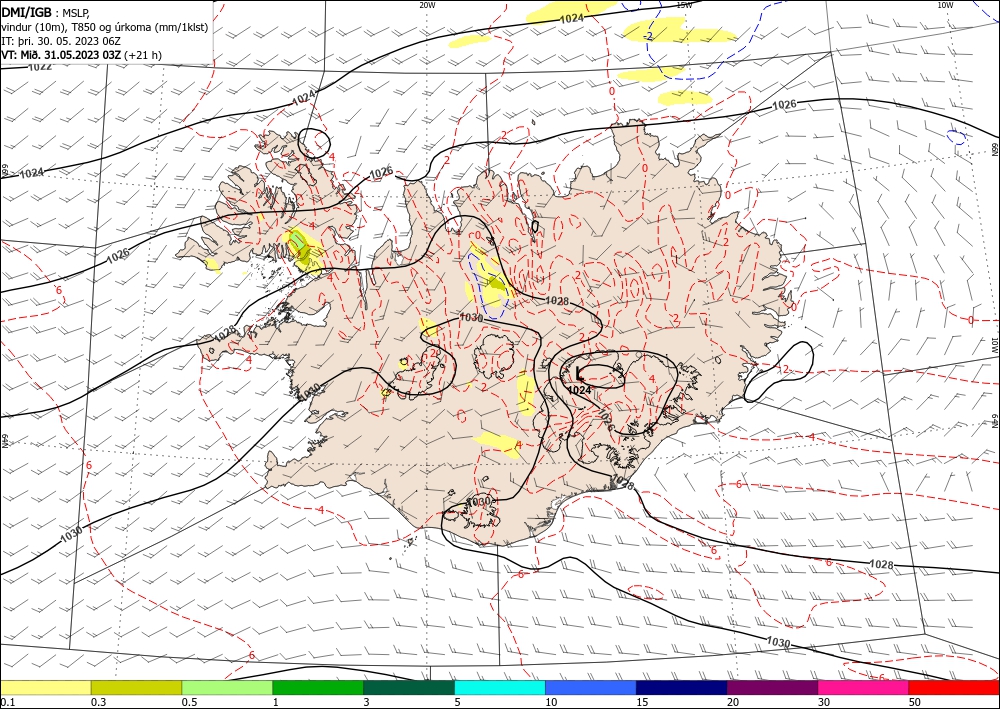Select the dark green 3 mm legend swatch
The width and height of the screenshot is (1000, 709).
click(x=409, y=687)
